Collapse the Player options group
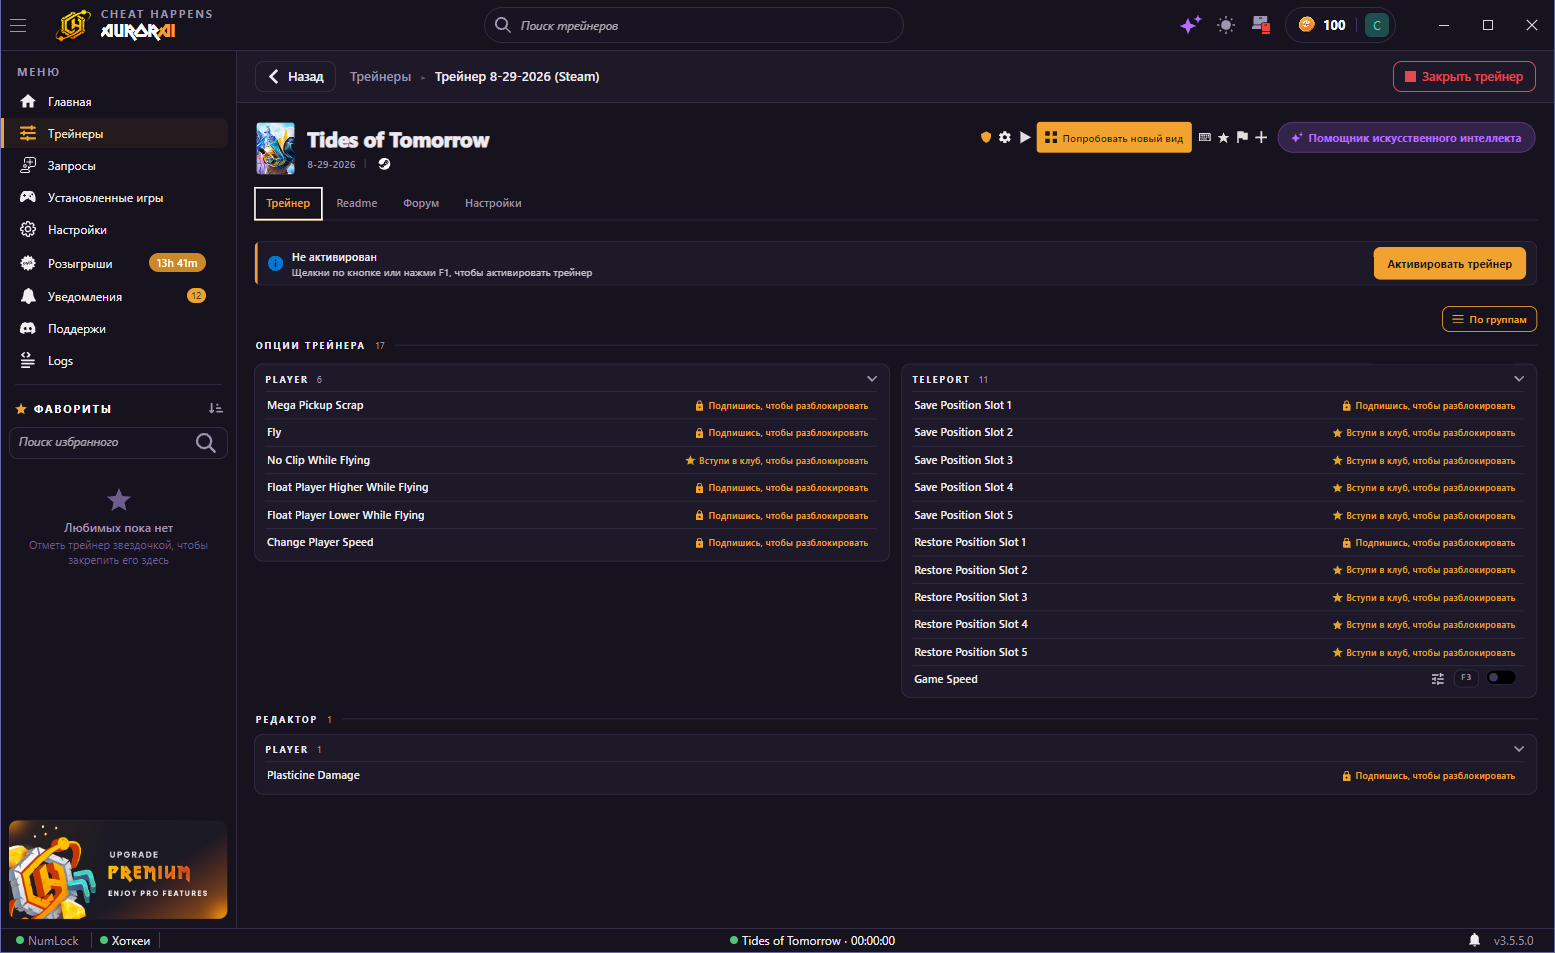The height and width of the screenshot is (953, 1555). (x=872, y=379)
